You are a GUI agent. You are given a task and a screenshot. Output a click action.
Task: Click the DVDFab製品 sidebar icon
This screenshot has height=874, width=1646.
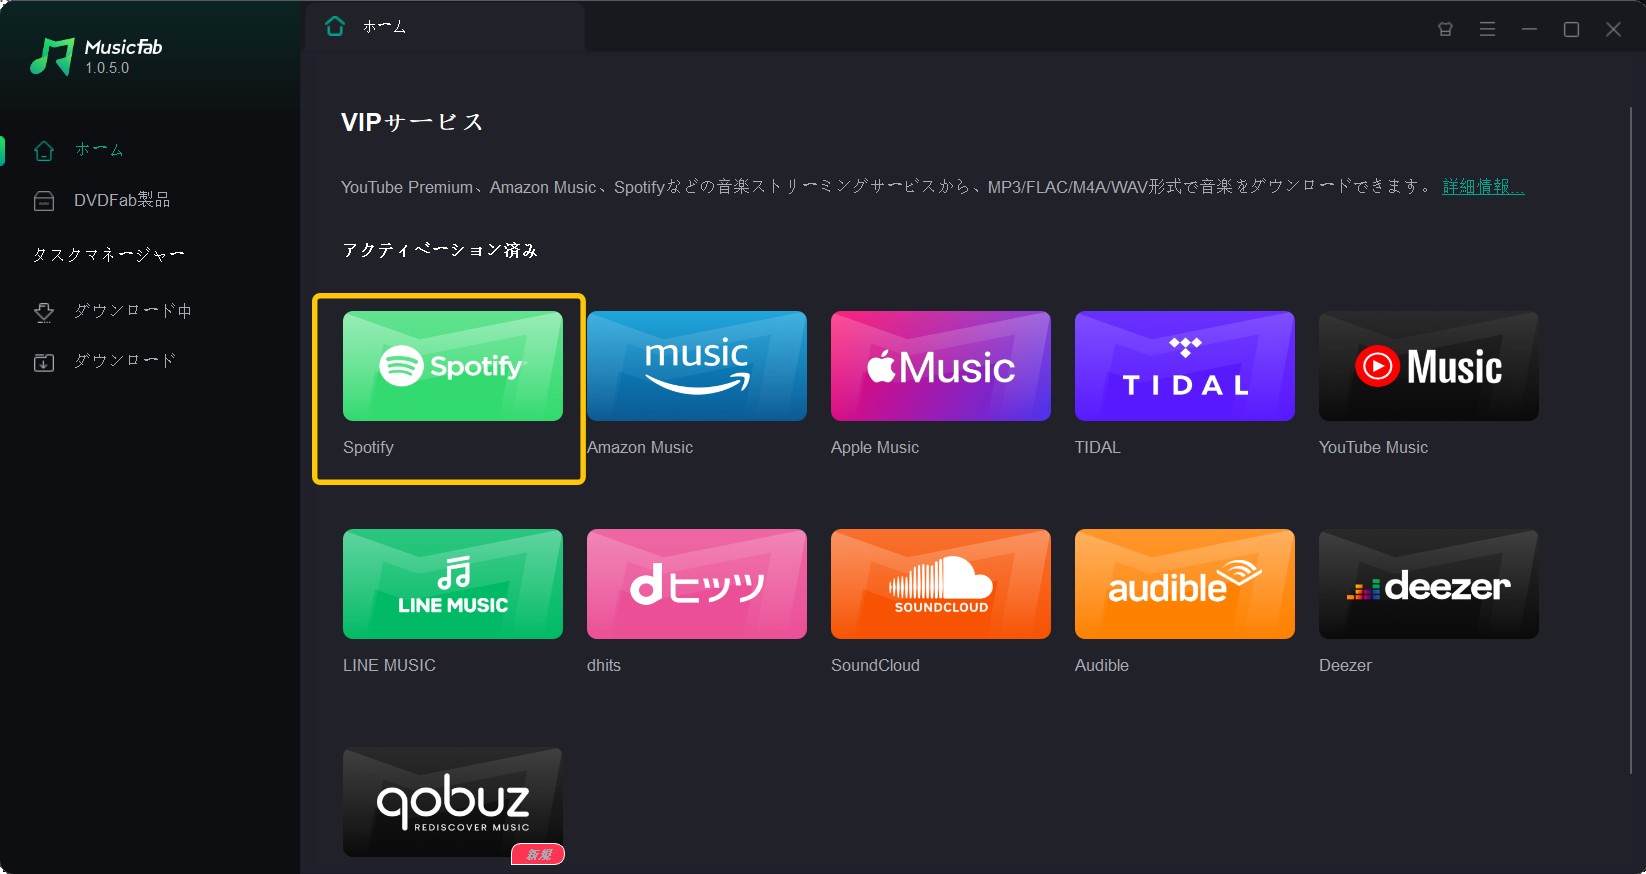coord(44,201)
